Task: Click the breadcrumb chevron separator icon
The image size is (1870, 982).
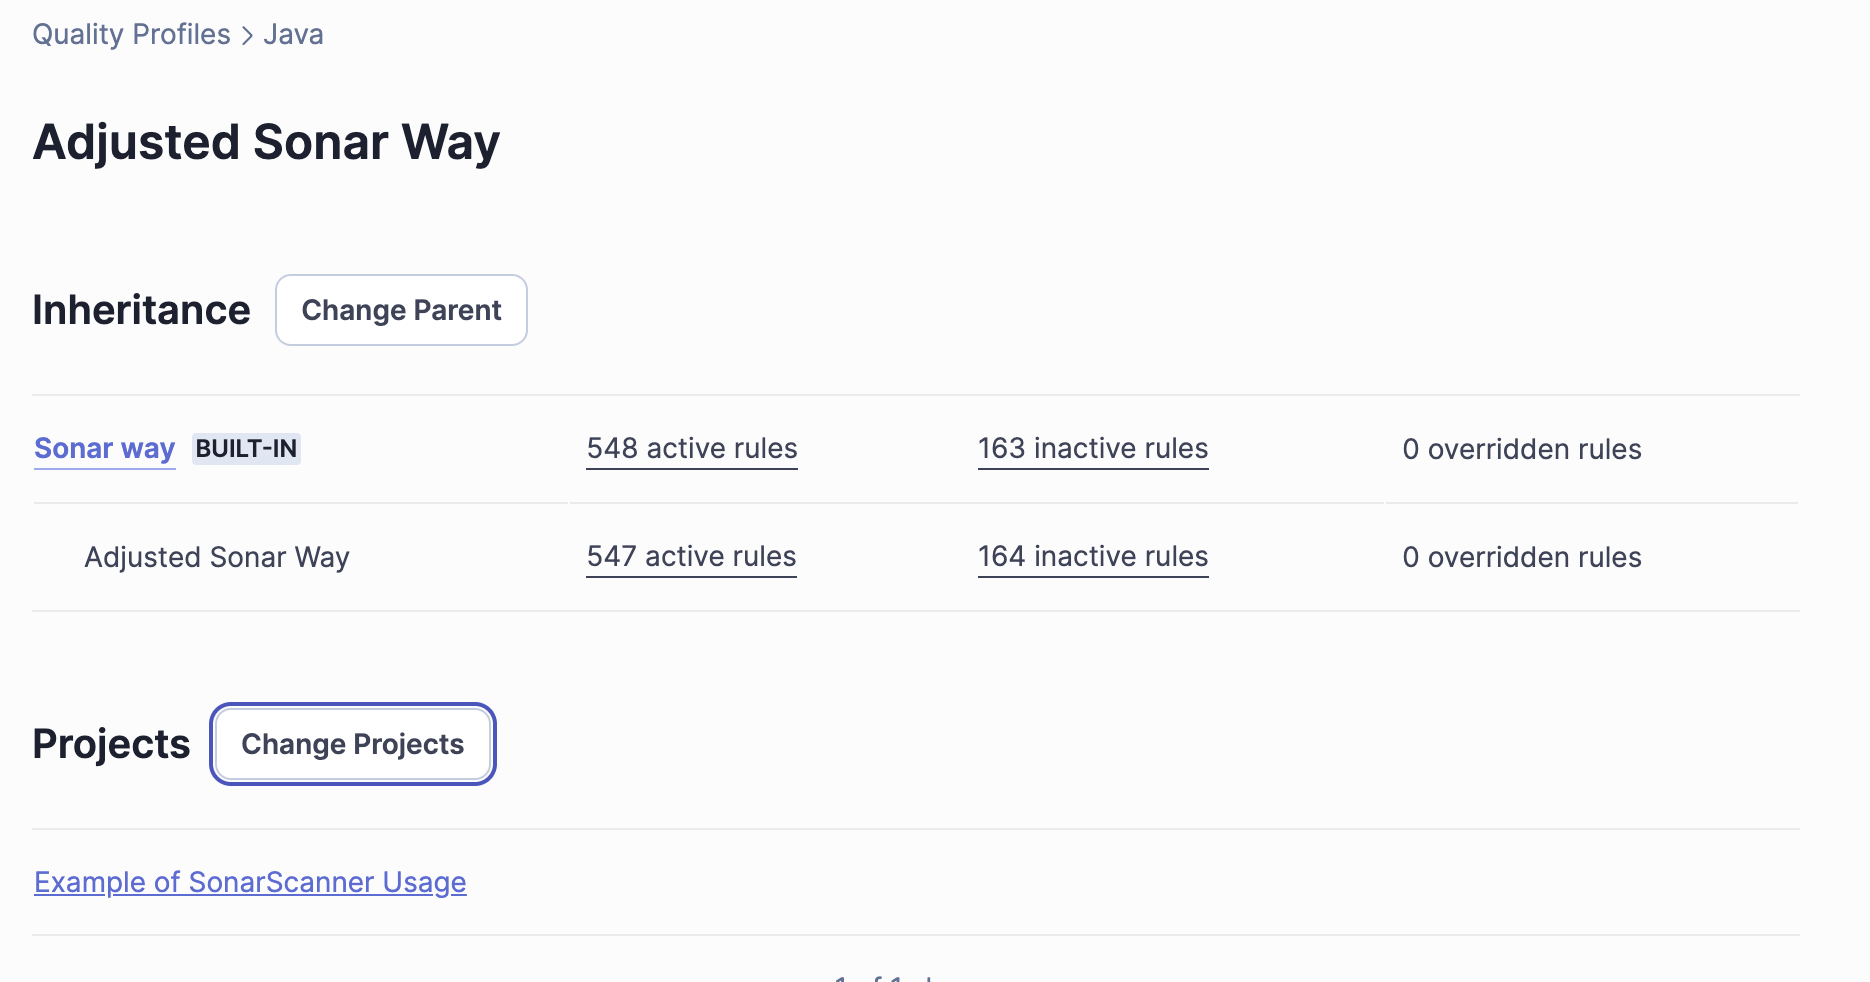Action: (x=247, y=36)
